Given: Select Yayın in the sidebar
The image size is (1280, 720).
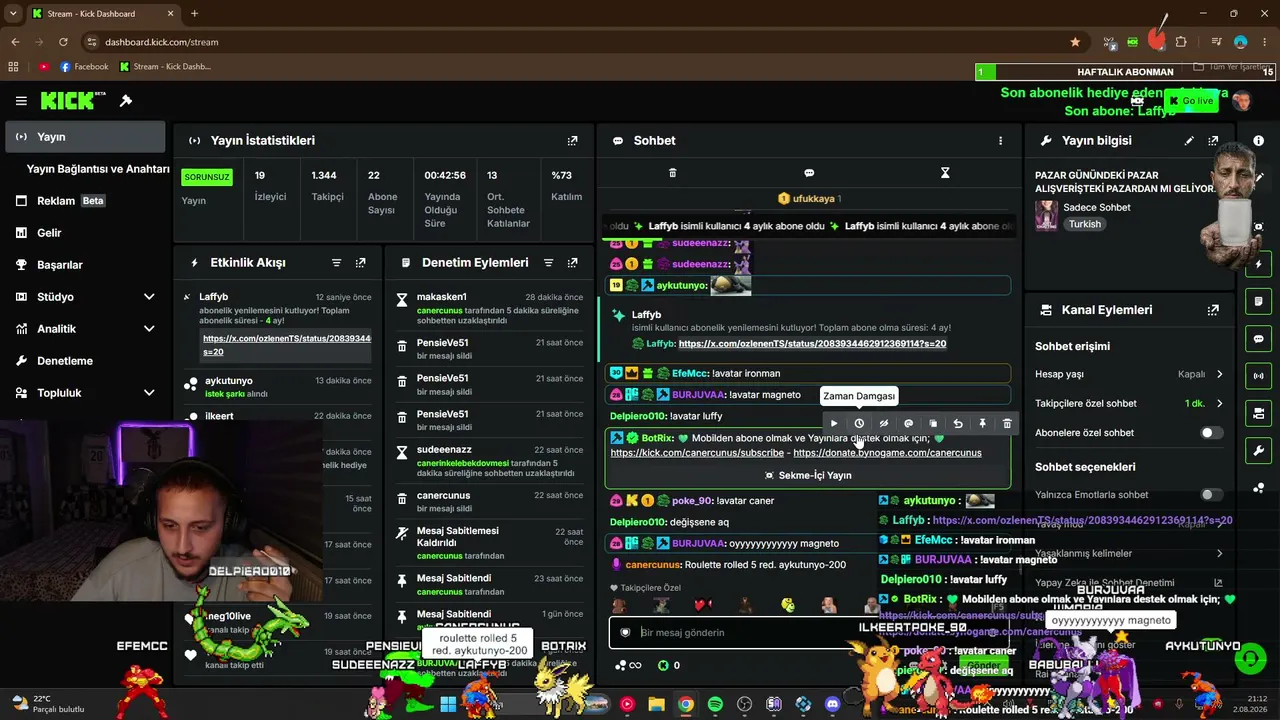Looking at the screenshot, I should point(85,137).
